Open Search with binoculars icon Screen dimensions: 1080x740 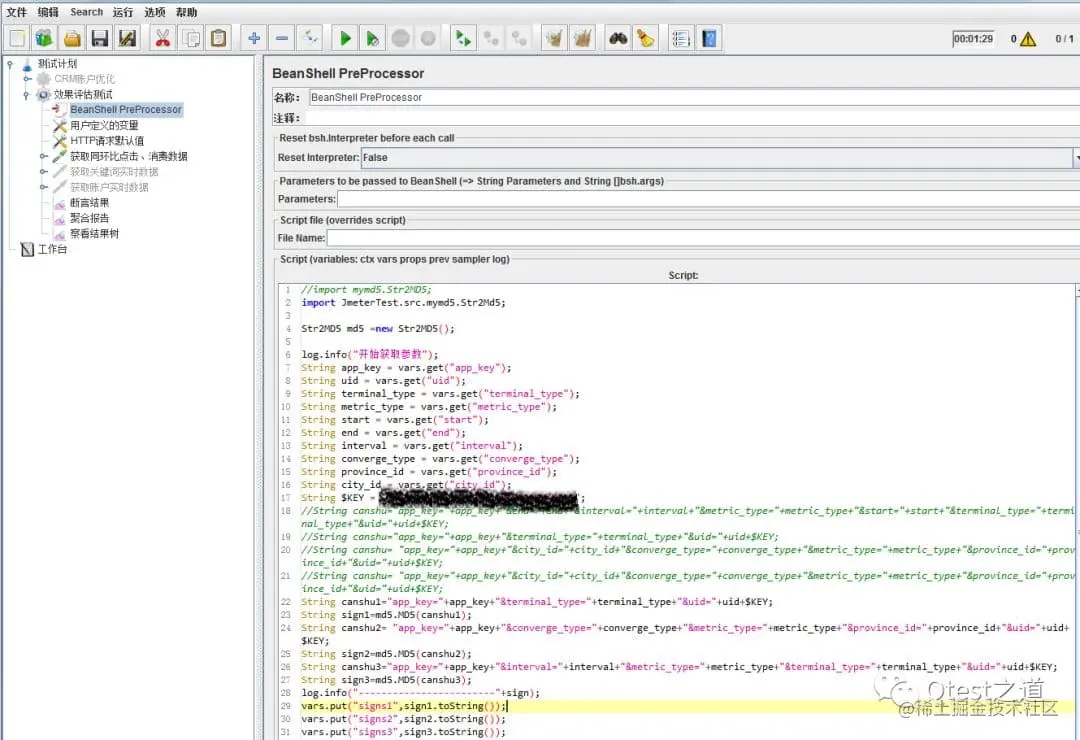618,39
